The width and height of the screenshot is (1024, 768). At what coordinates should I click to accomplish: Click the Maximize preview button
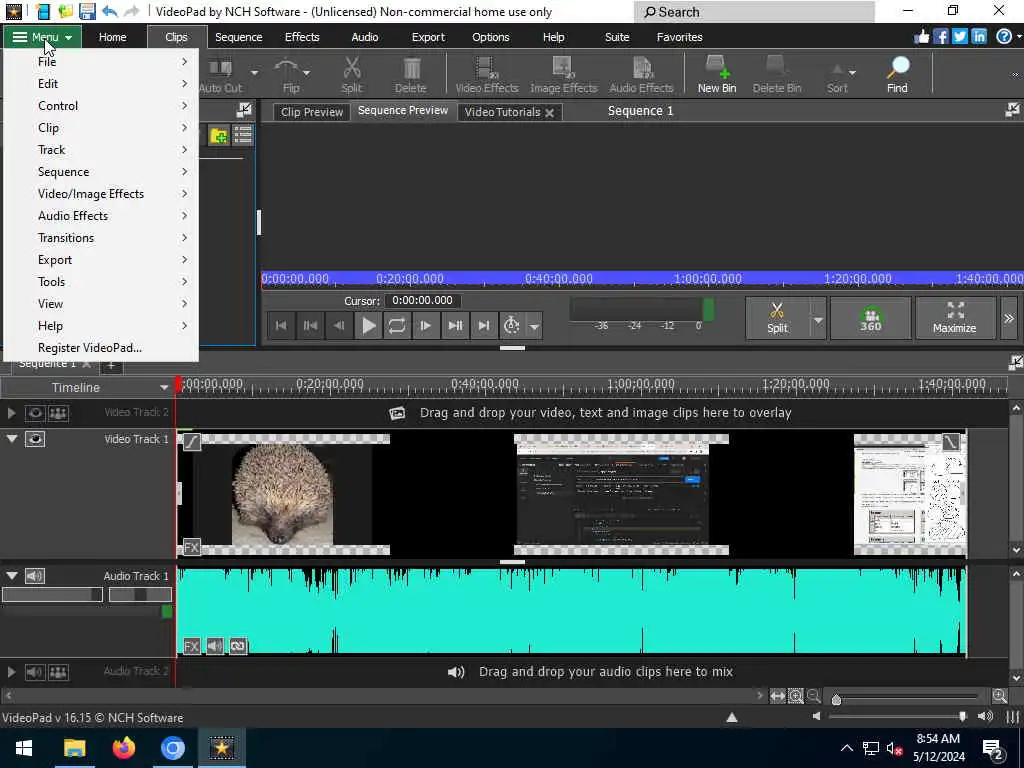click(x=955, y=319)
